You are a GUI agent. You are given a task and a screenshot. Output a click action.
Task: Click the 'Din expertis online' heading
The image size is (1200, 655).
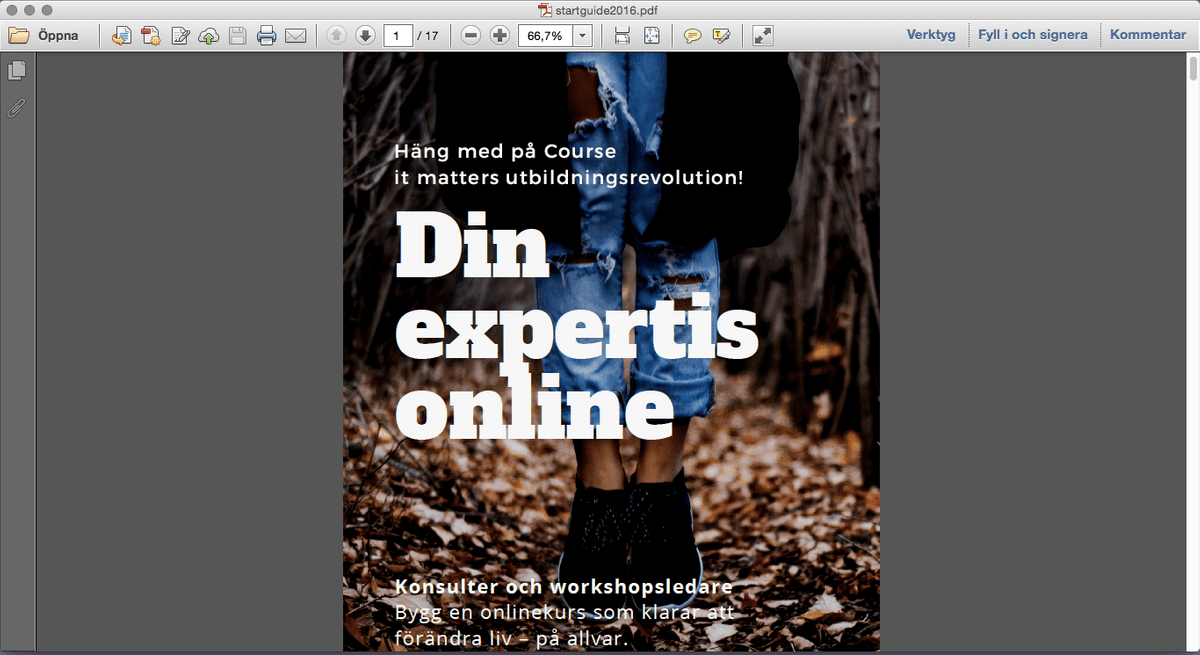tap(577, 325)
